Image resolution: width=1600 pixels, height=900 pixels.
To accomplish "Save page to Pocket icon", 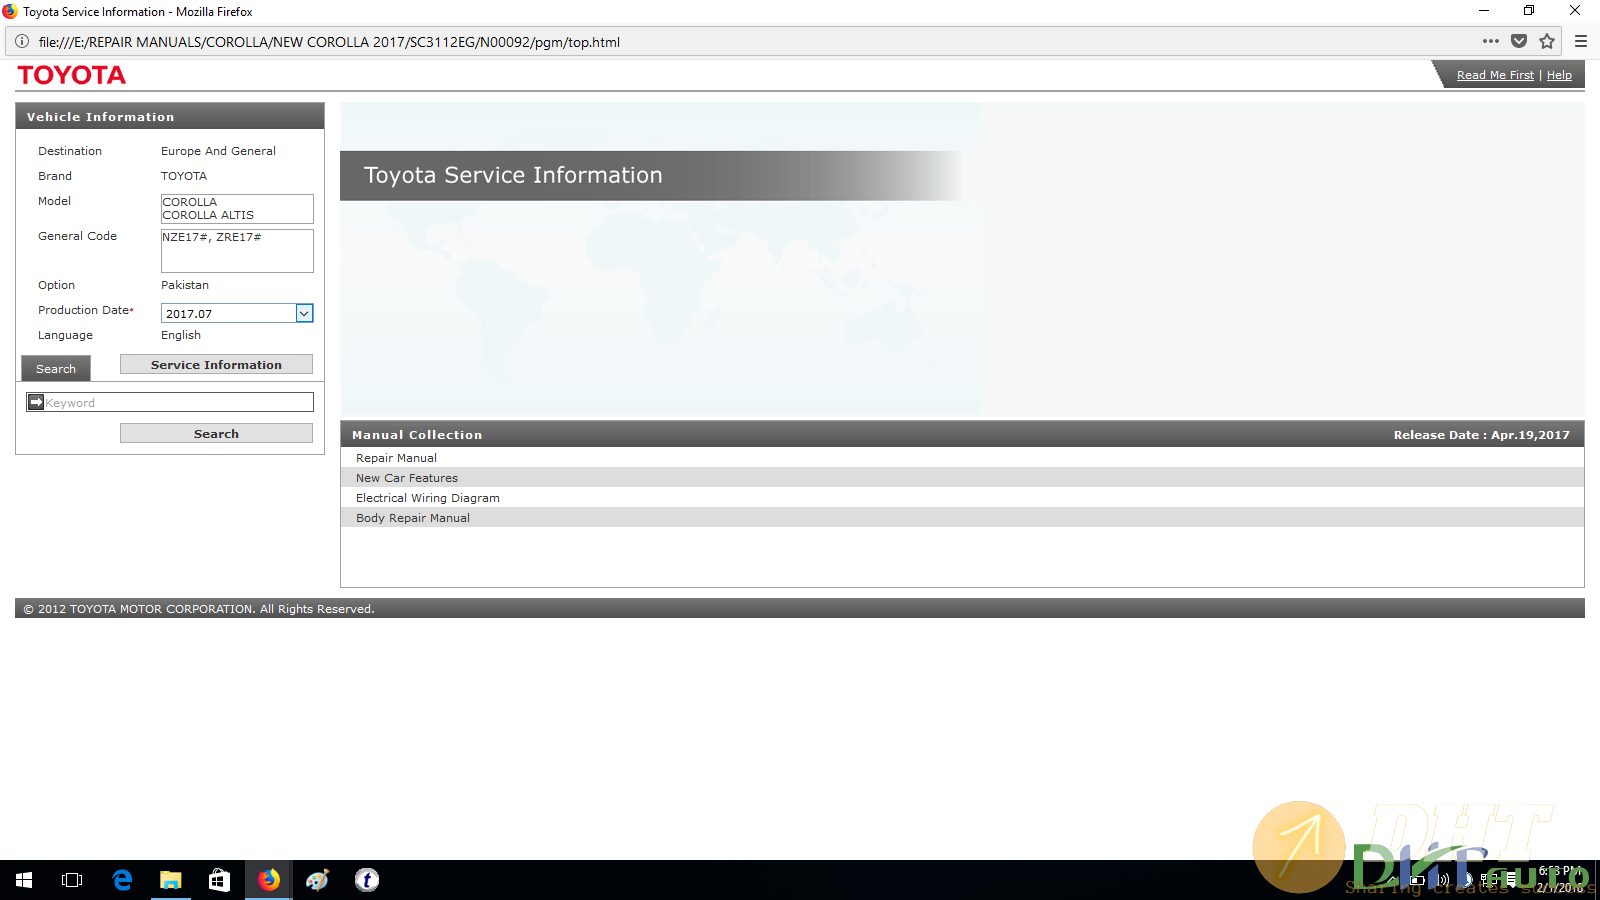I will [1519, 42].
